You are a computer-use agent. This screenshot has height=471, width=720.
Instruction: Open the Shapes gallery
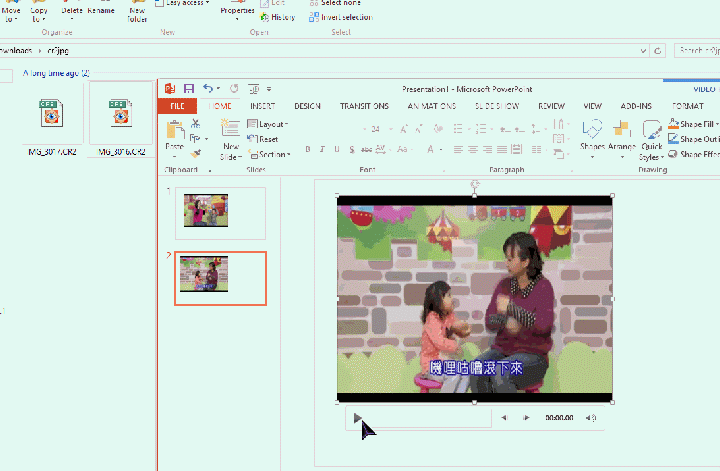click(x=592, y=139)
